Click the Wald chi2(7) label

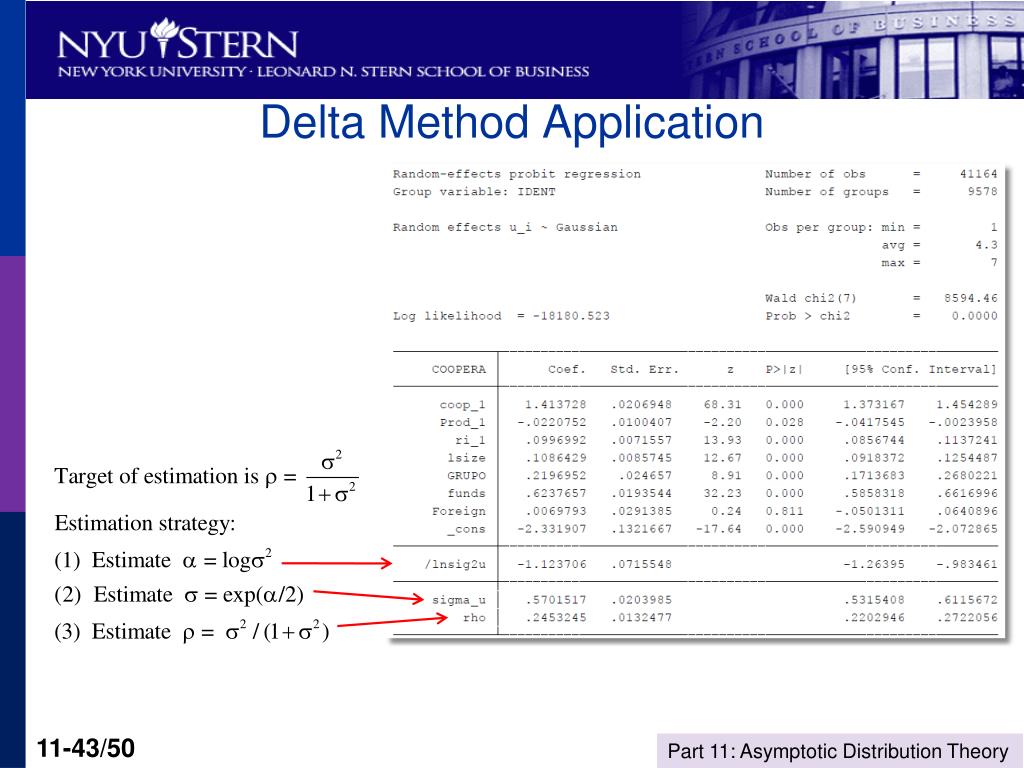click(x=810, y=298)
